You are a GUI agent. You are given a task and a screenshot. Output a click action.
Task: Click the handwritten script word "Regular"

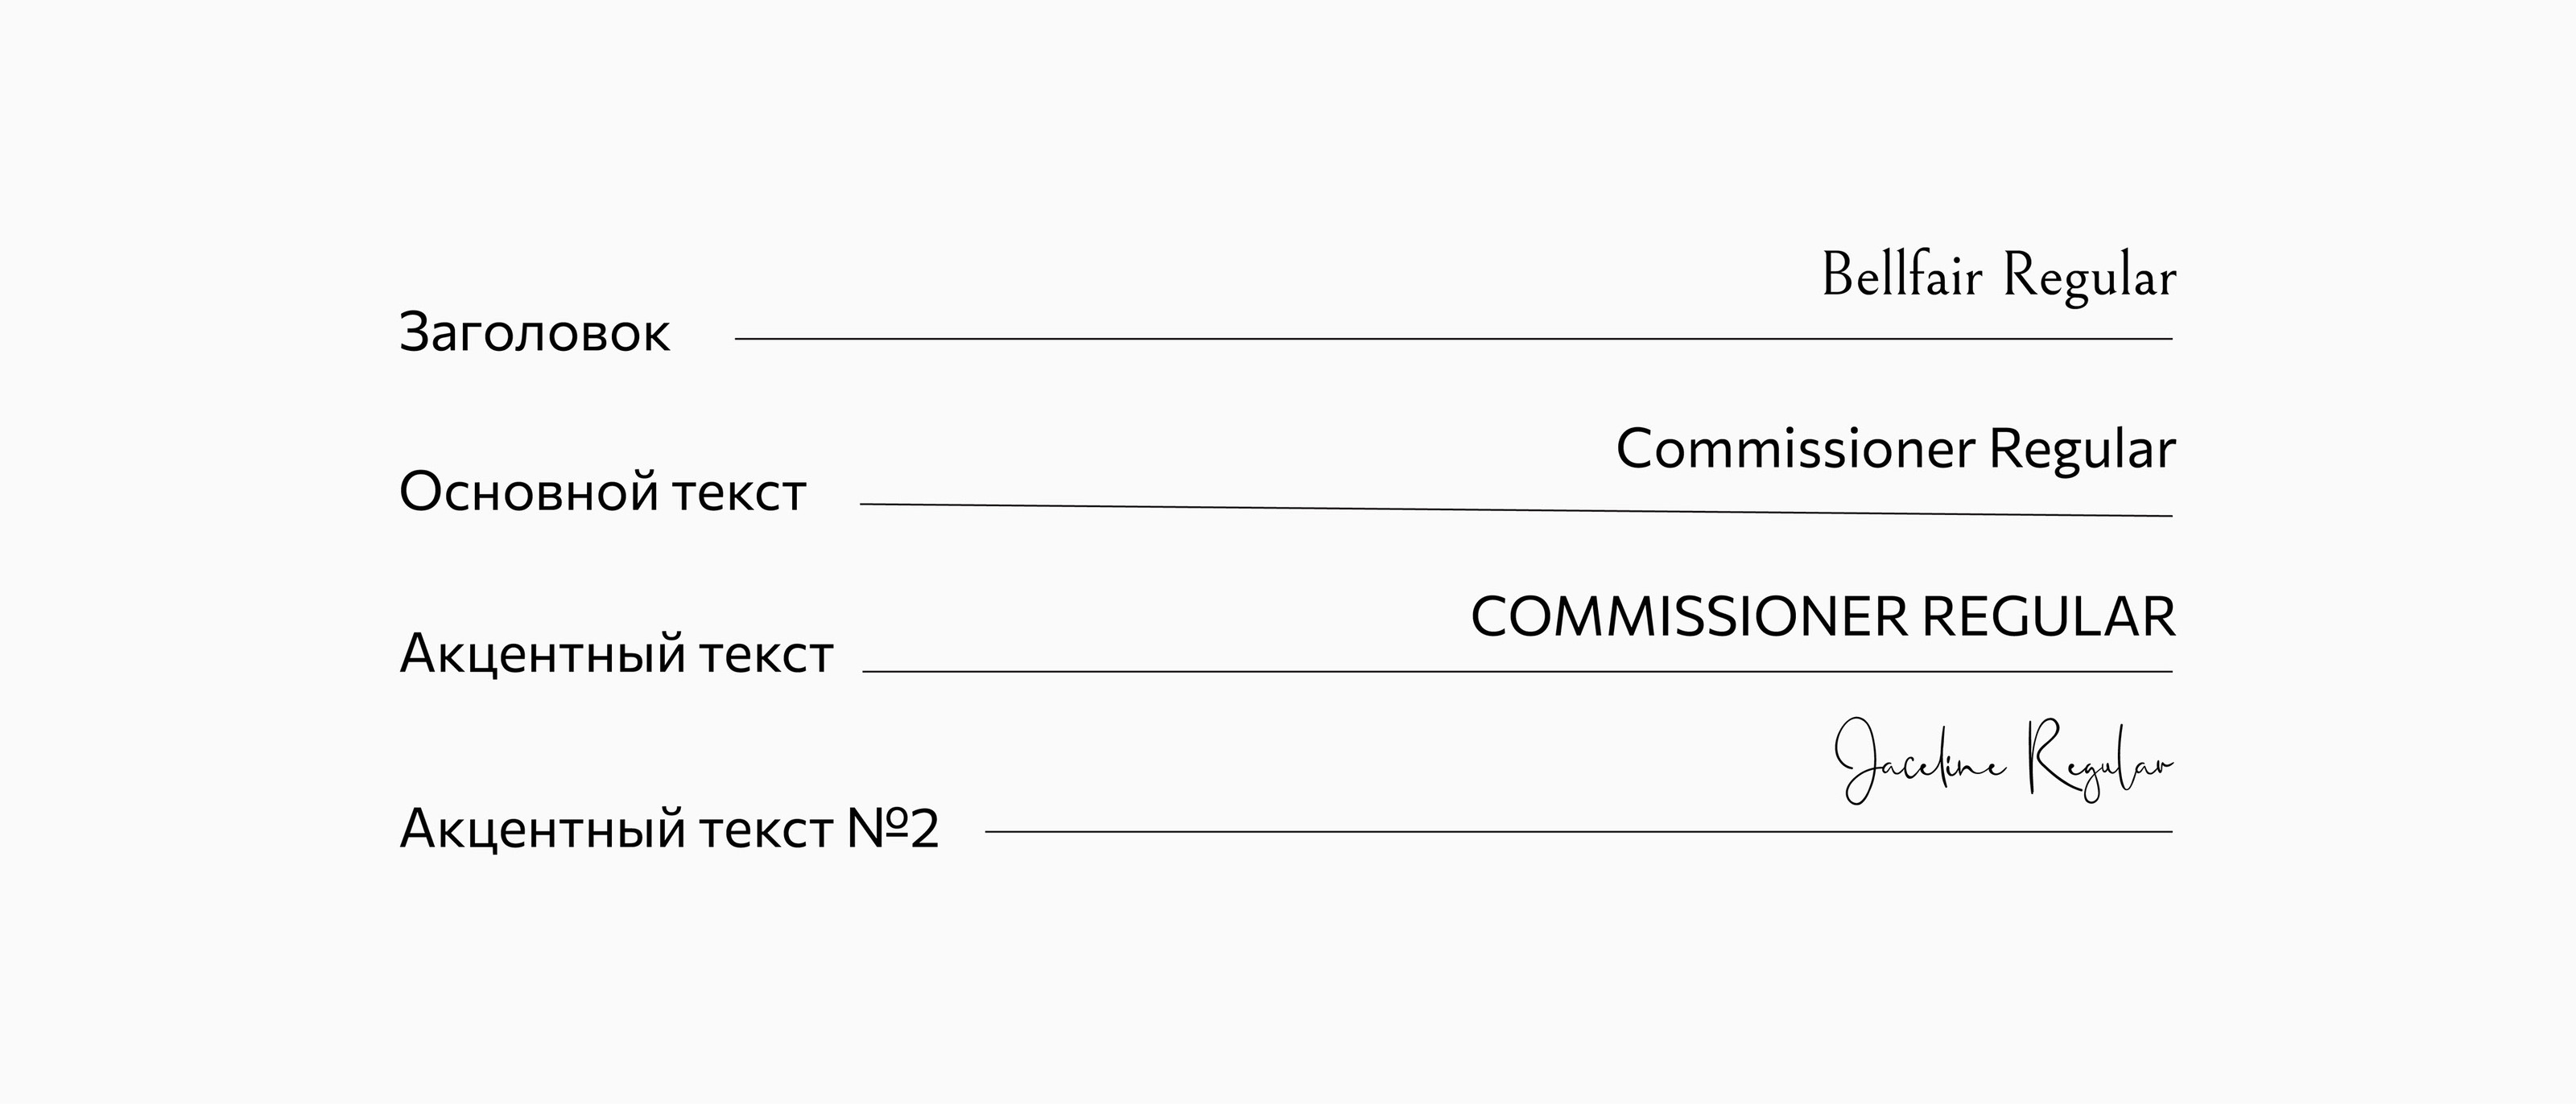coord(2099,764)
